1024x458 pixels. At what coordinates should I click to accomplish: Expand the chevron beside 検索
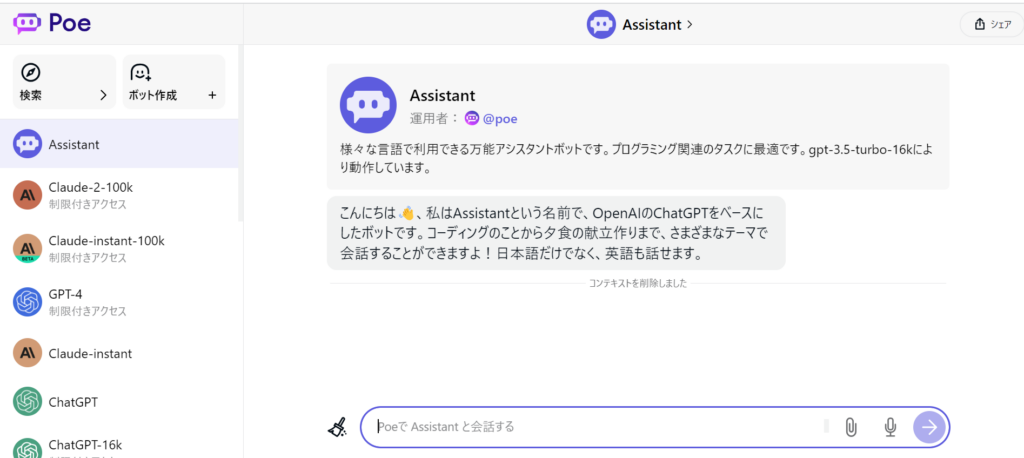[103, 95]
